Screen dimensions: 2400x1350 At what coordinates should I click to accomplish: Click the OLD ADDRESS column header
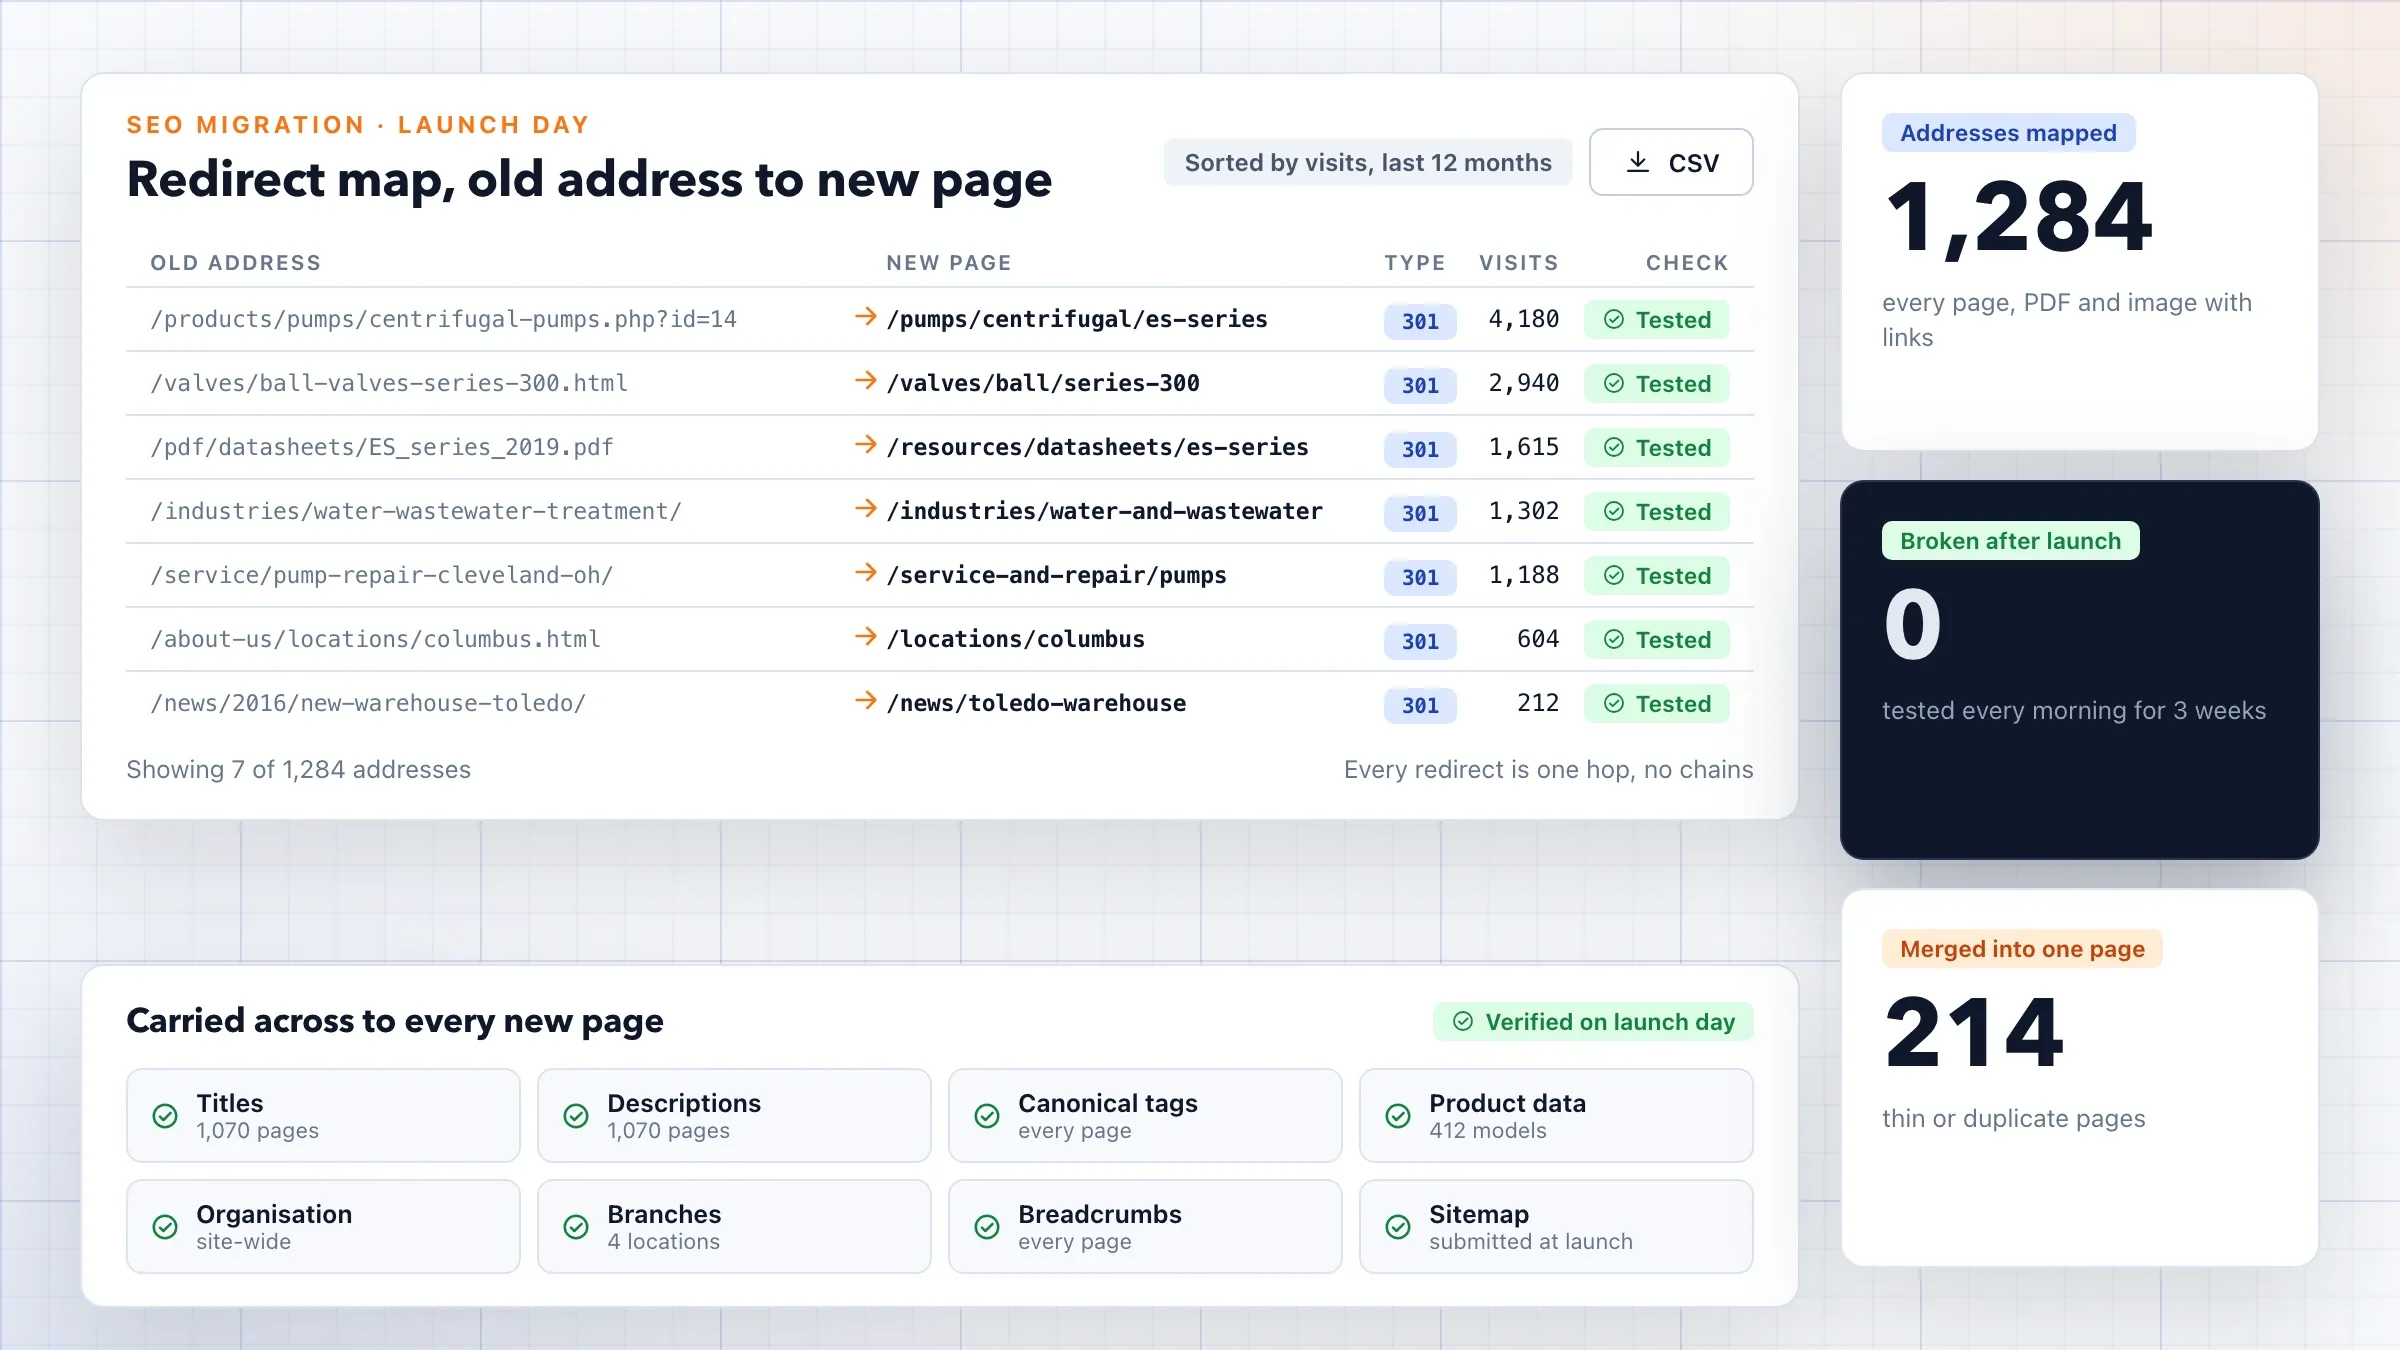coord(236,263)
